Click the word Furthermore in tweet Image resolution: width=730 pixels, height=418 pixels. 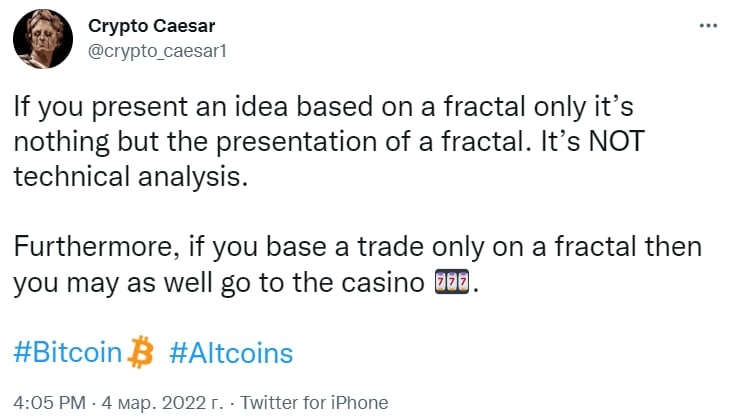tap(83, 246)
